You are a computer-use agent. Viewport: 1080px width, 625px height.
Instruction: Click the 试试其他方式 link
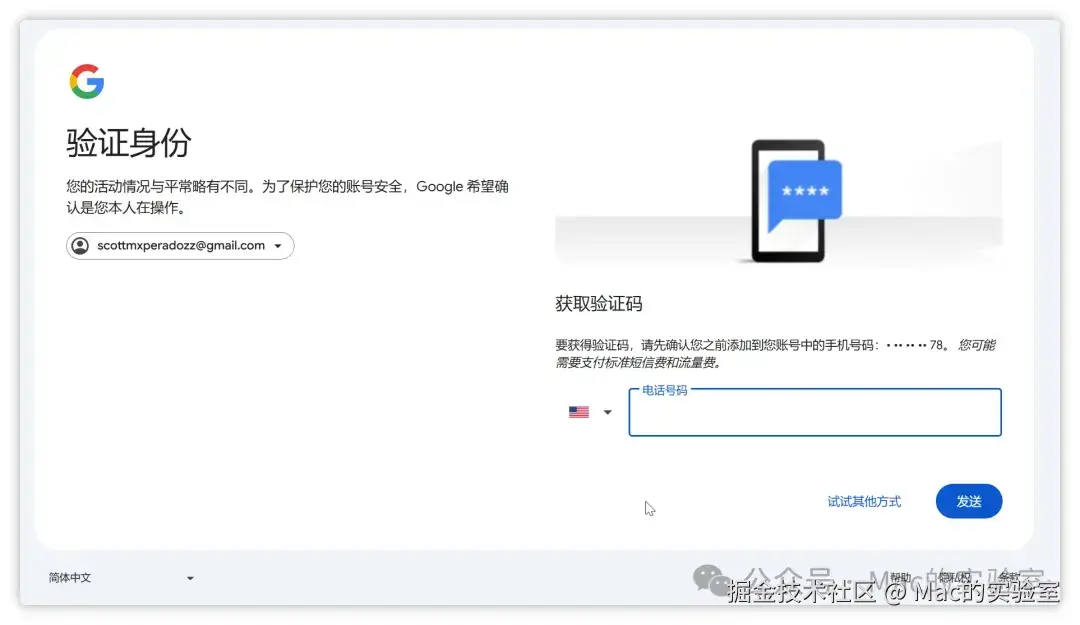pyautogui.click(x=864, y=502)
